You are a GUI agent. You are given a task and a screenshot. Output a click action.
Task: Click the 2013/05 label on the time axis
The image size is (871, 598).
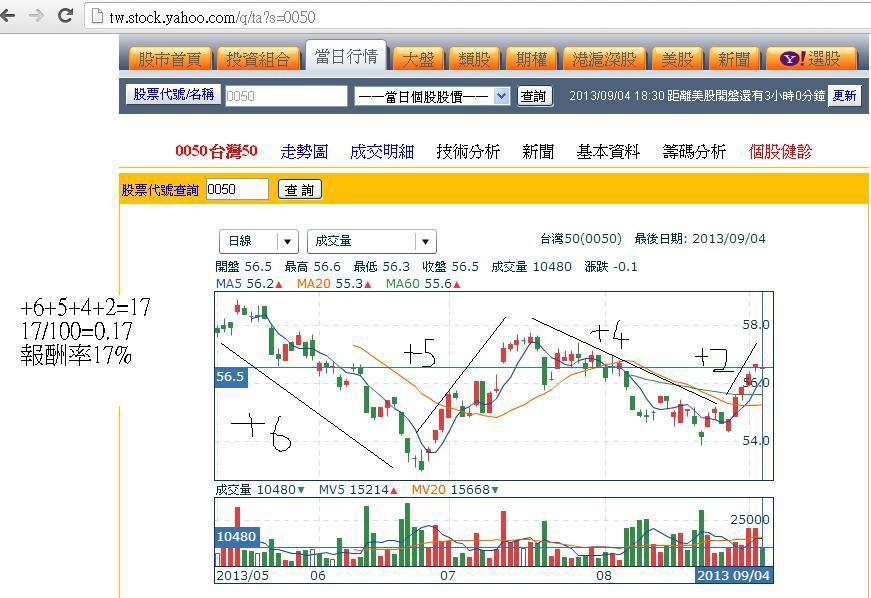pyautogui.click(x=243, y=576)
